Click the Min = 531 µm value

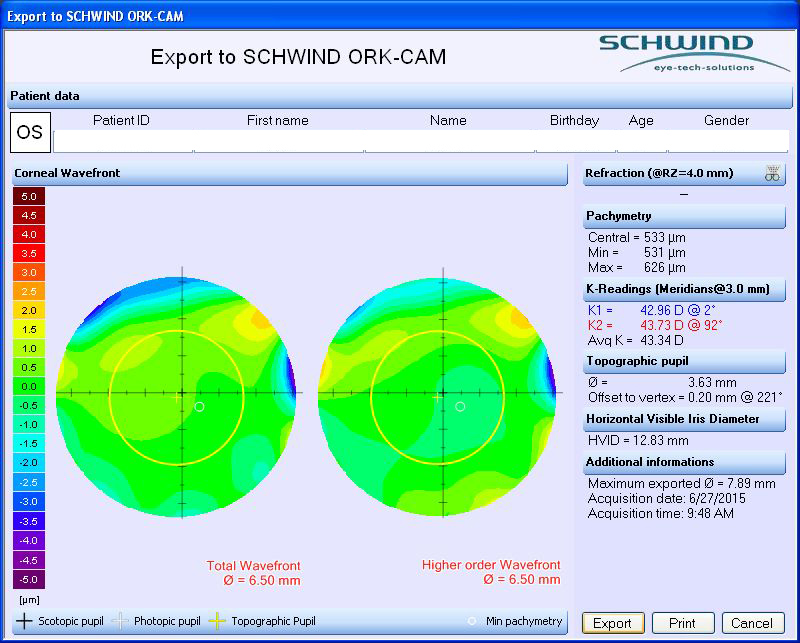[637, 253]
